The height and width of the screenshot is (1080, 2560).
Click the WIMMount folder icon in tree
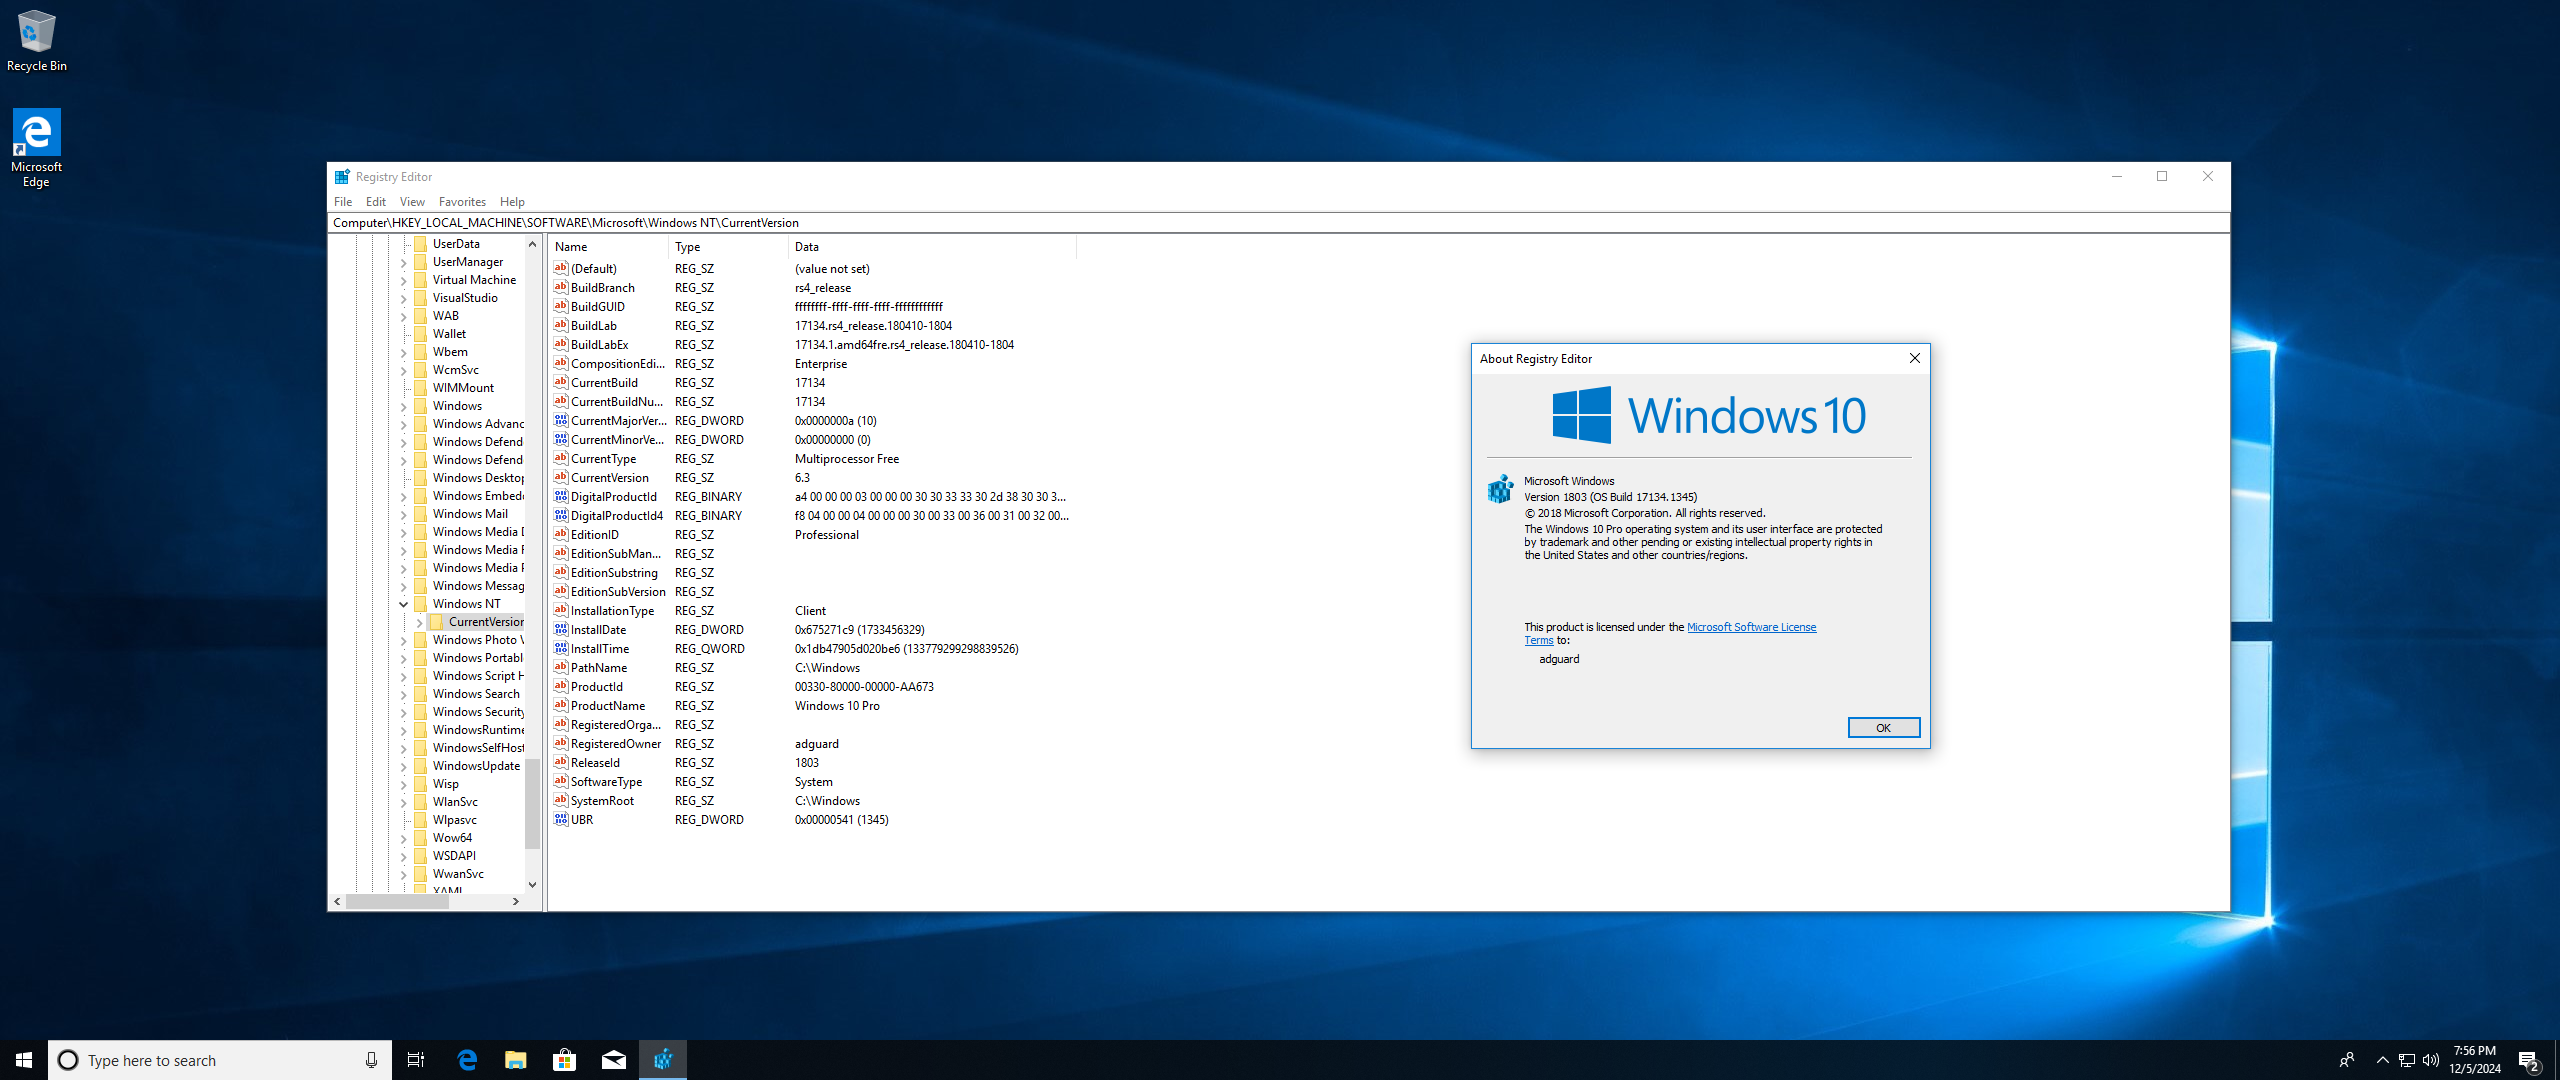421,388
